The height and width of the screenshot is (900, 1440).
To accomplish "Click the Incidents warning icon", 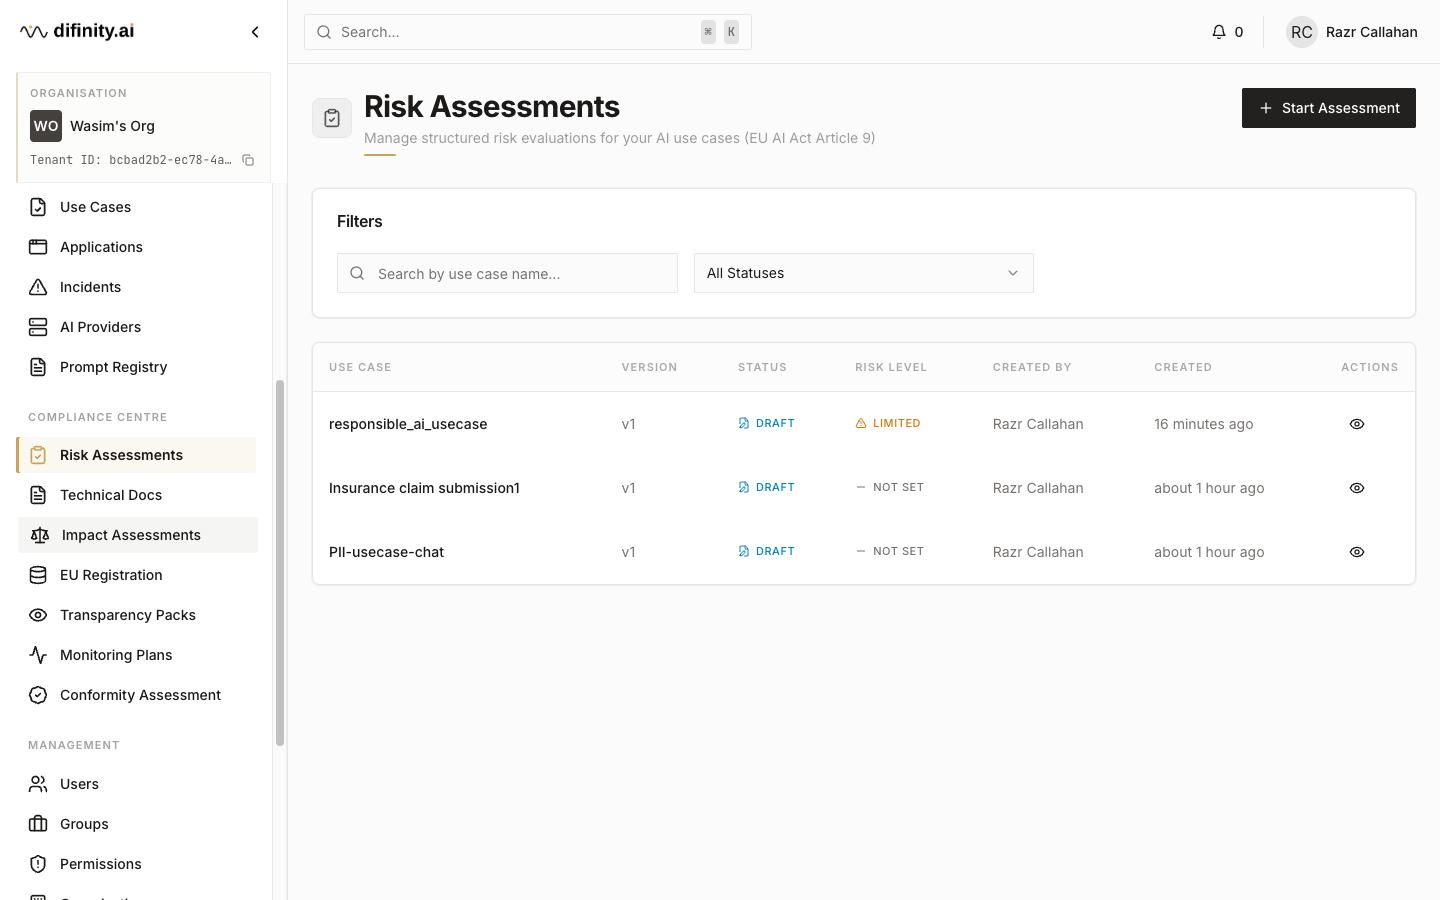I will coord(38,287).
